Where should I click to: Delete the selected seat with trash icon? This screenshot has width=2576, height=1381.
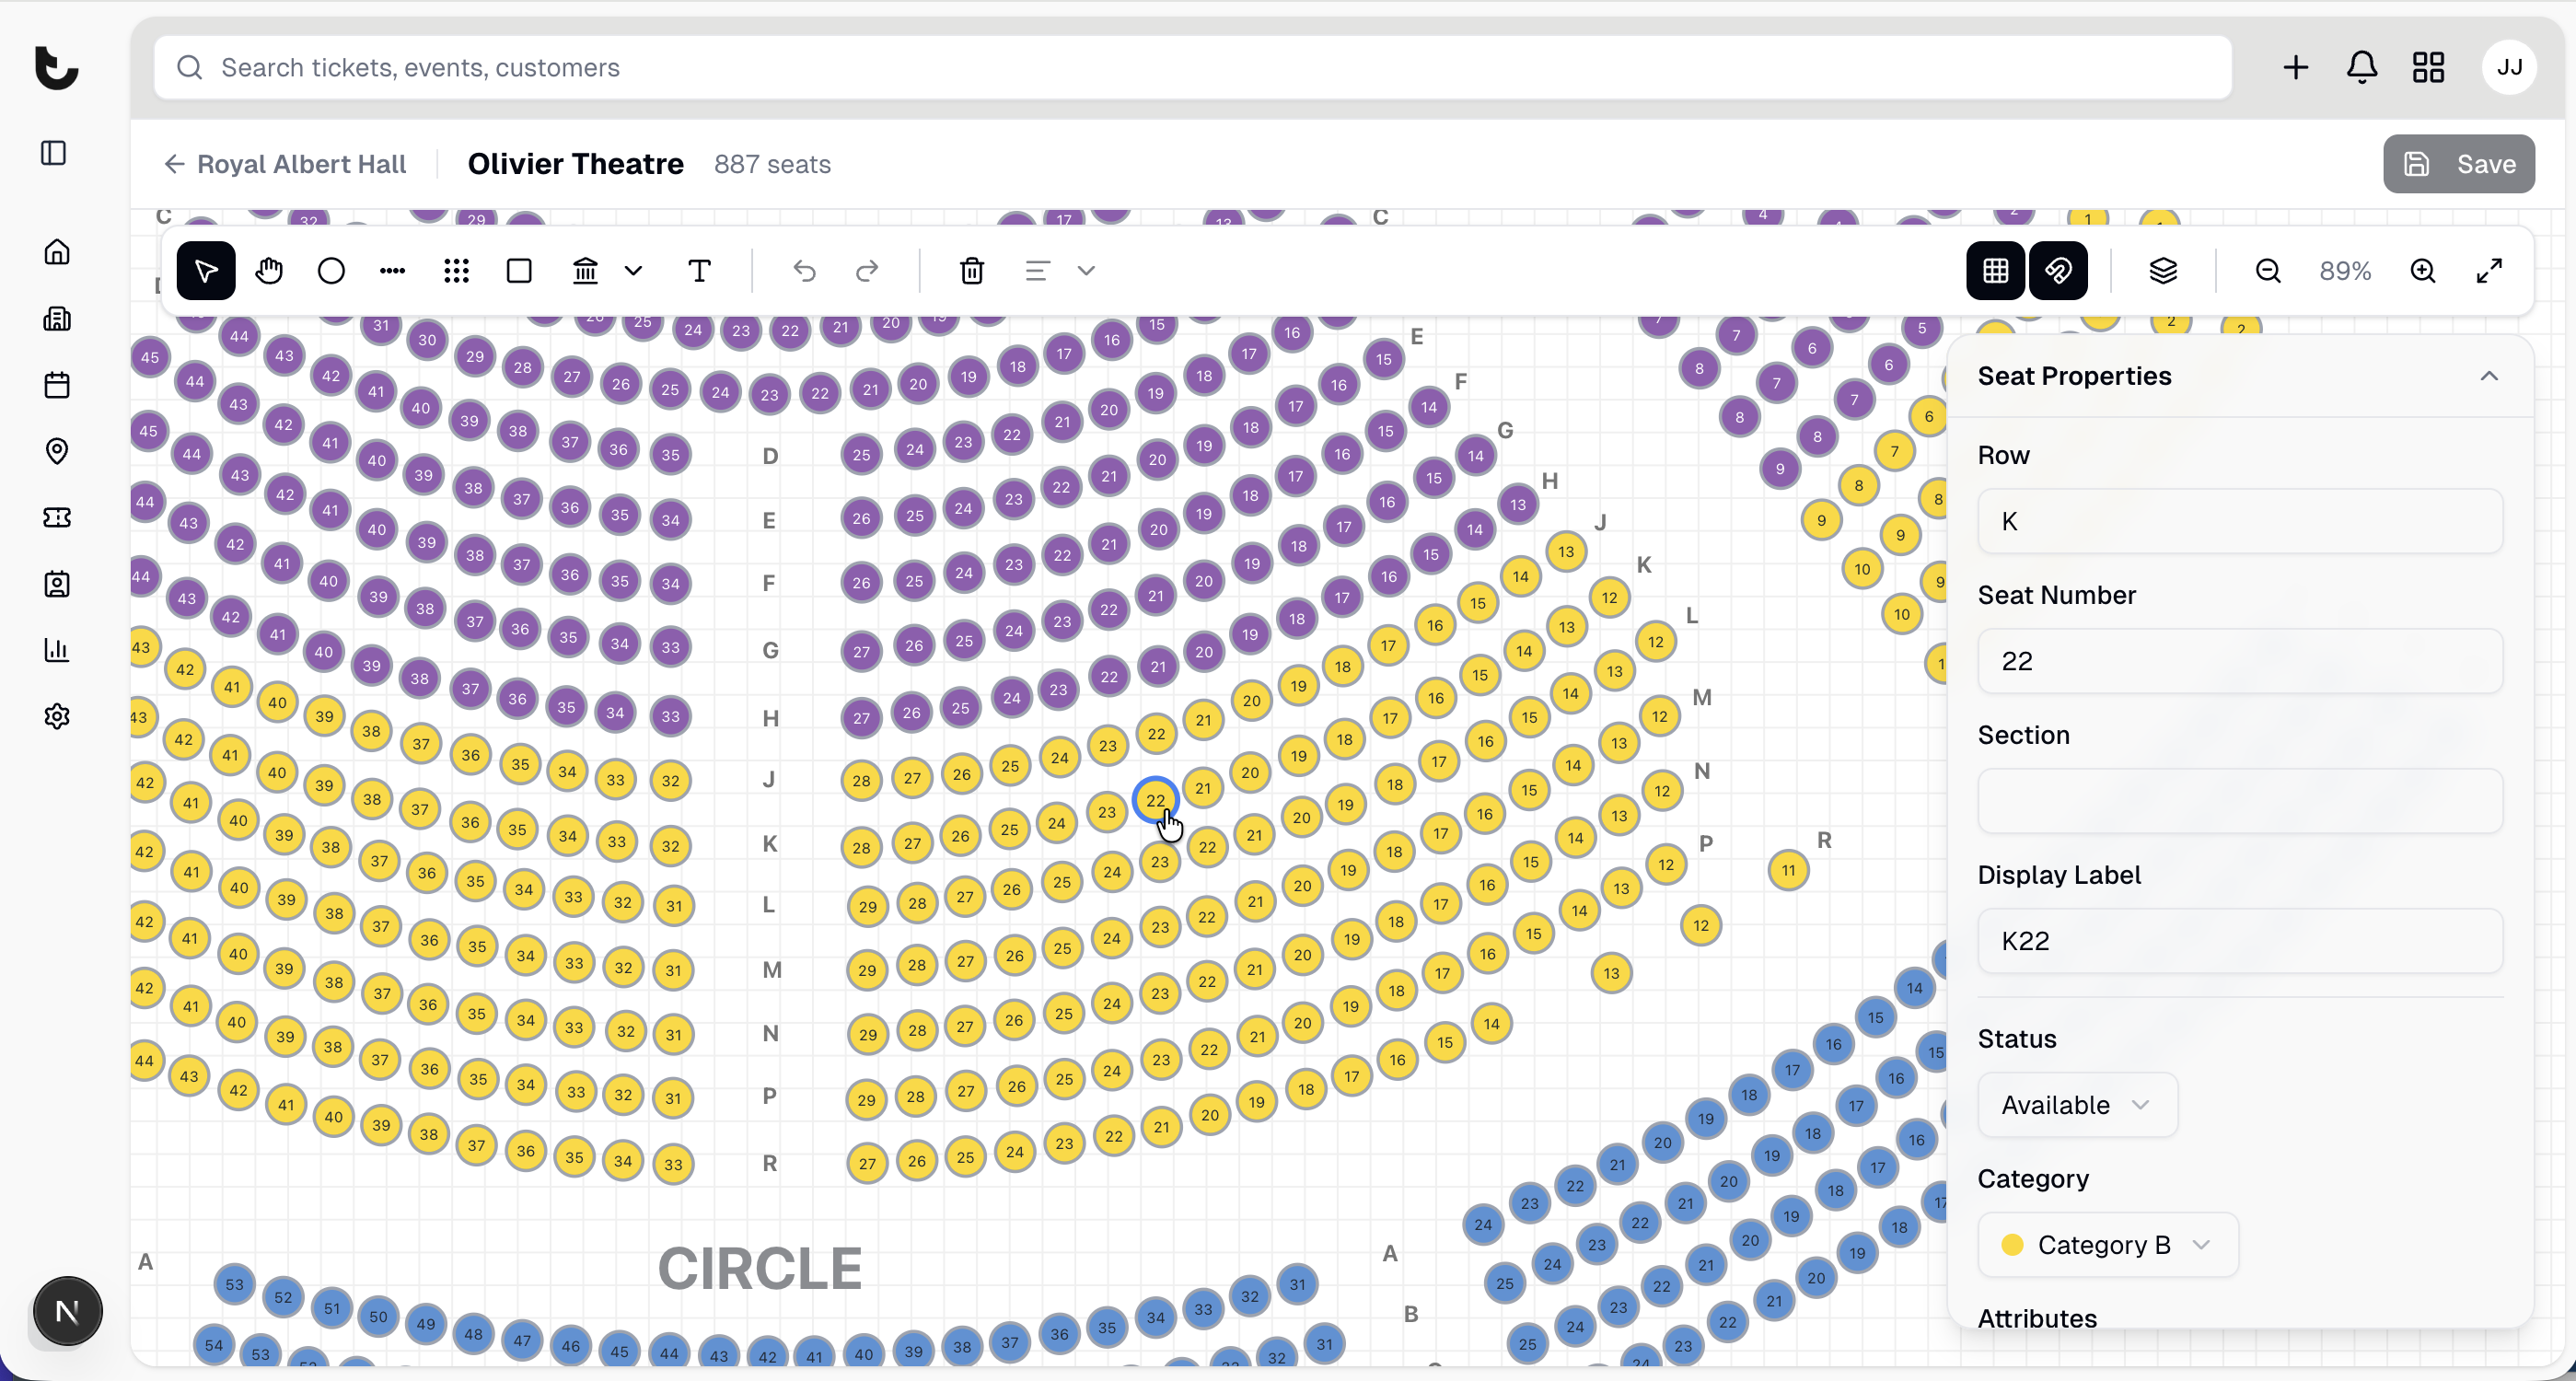[x=971, y=270]
